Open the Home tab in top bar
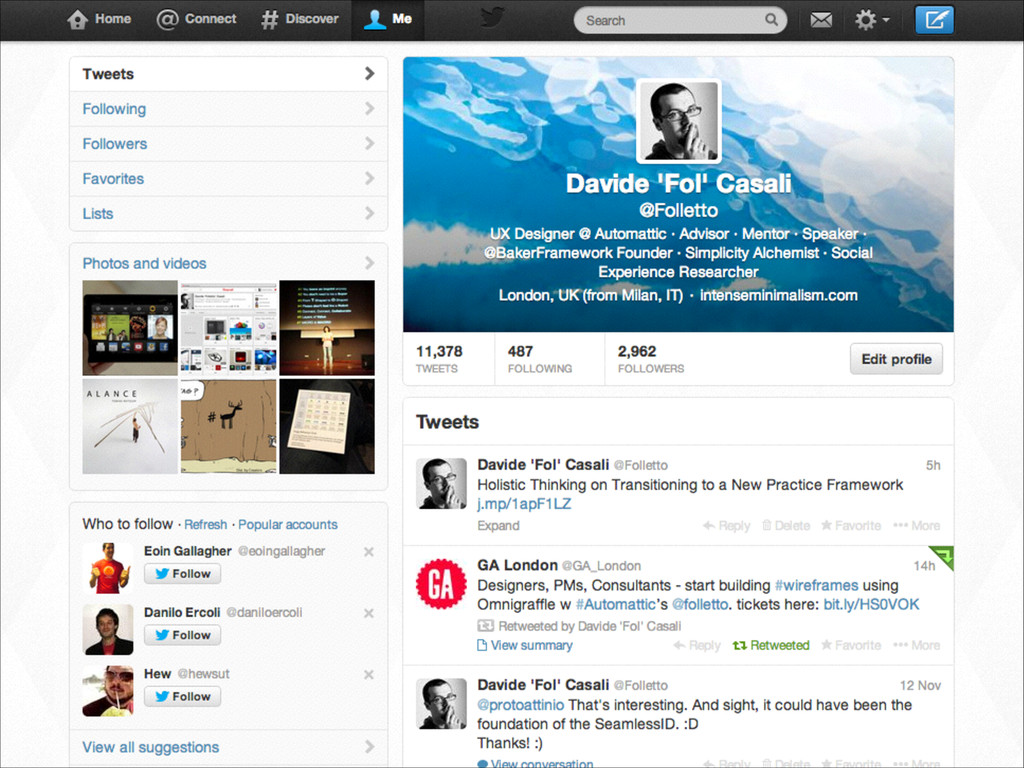1024x768 pixels. 99,20
